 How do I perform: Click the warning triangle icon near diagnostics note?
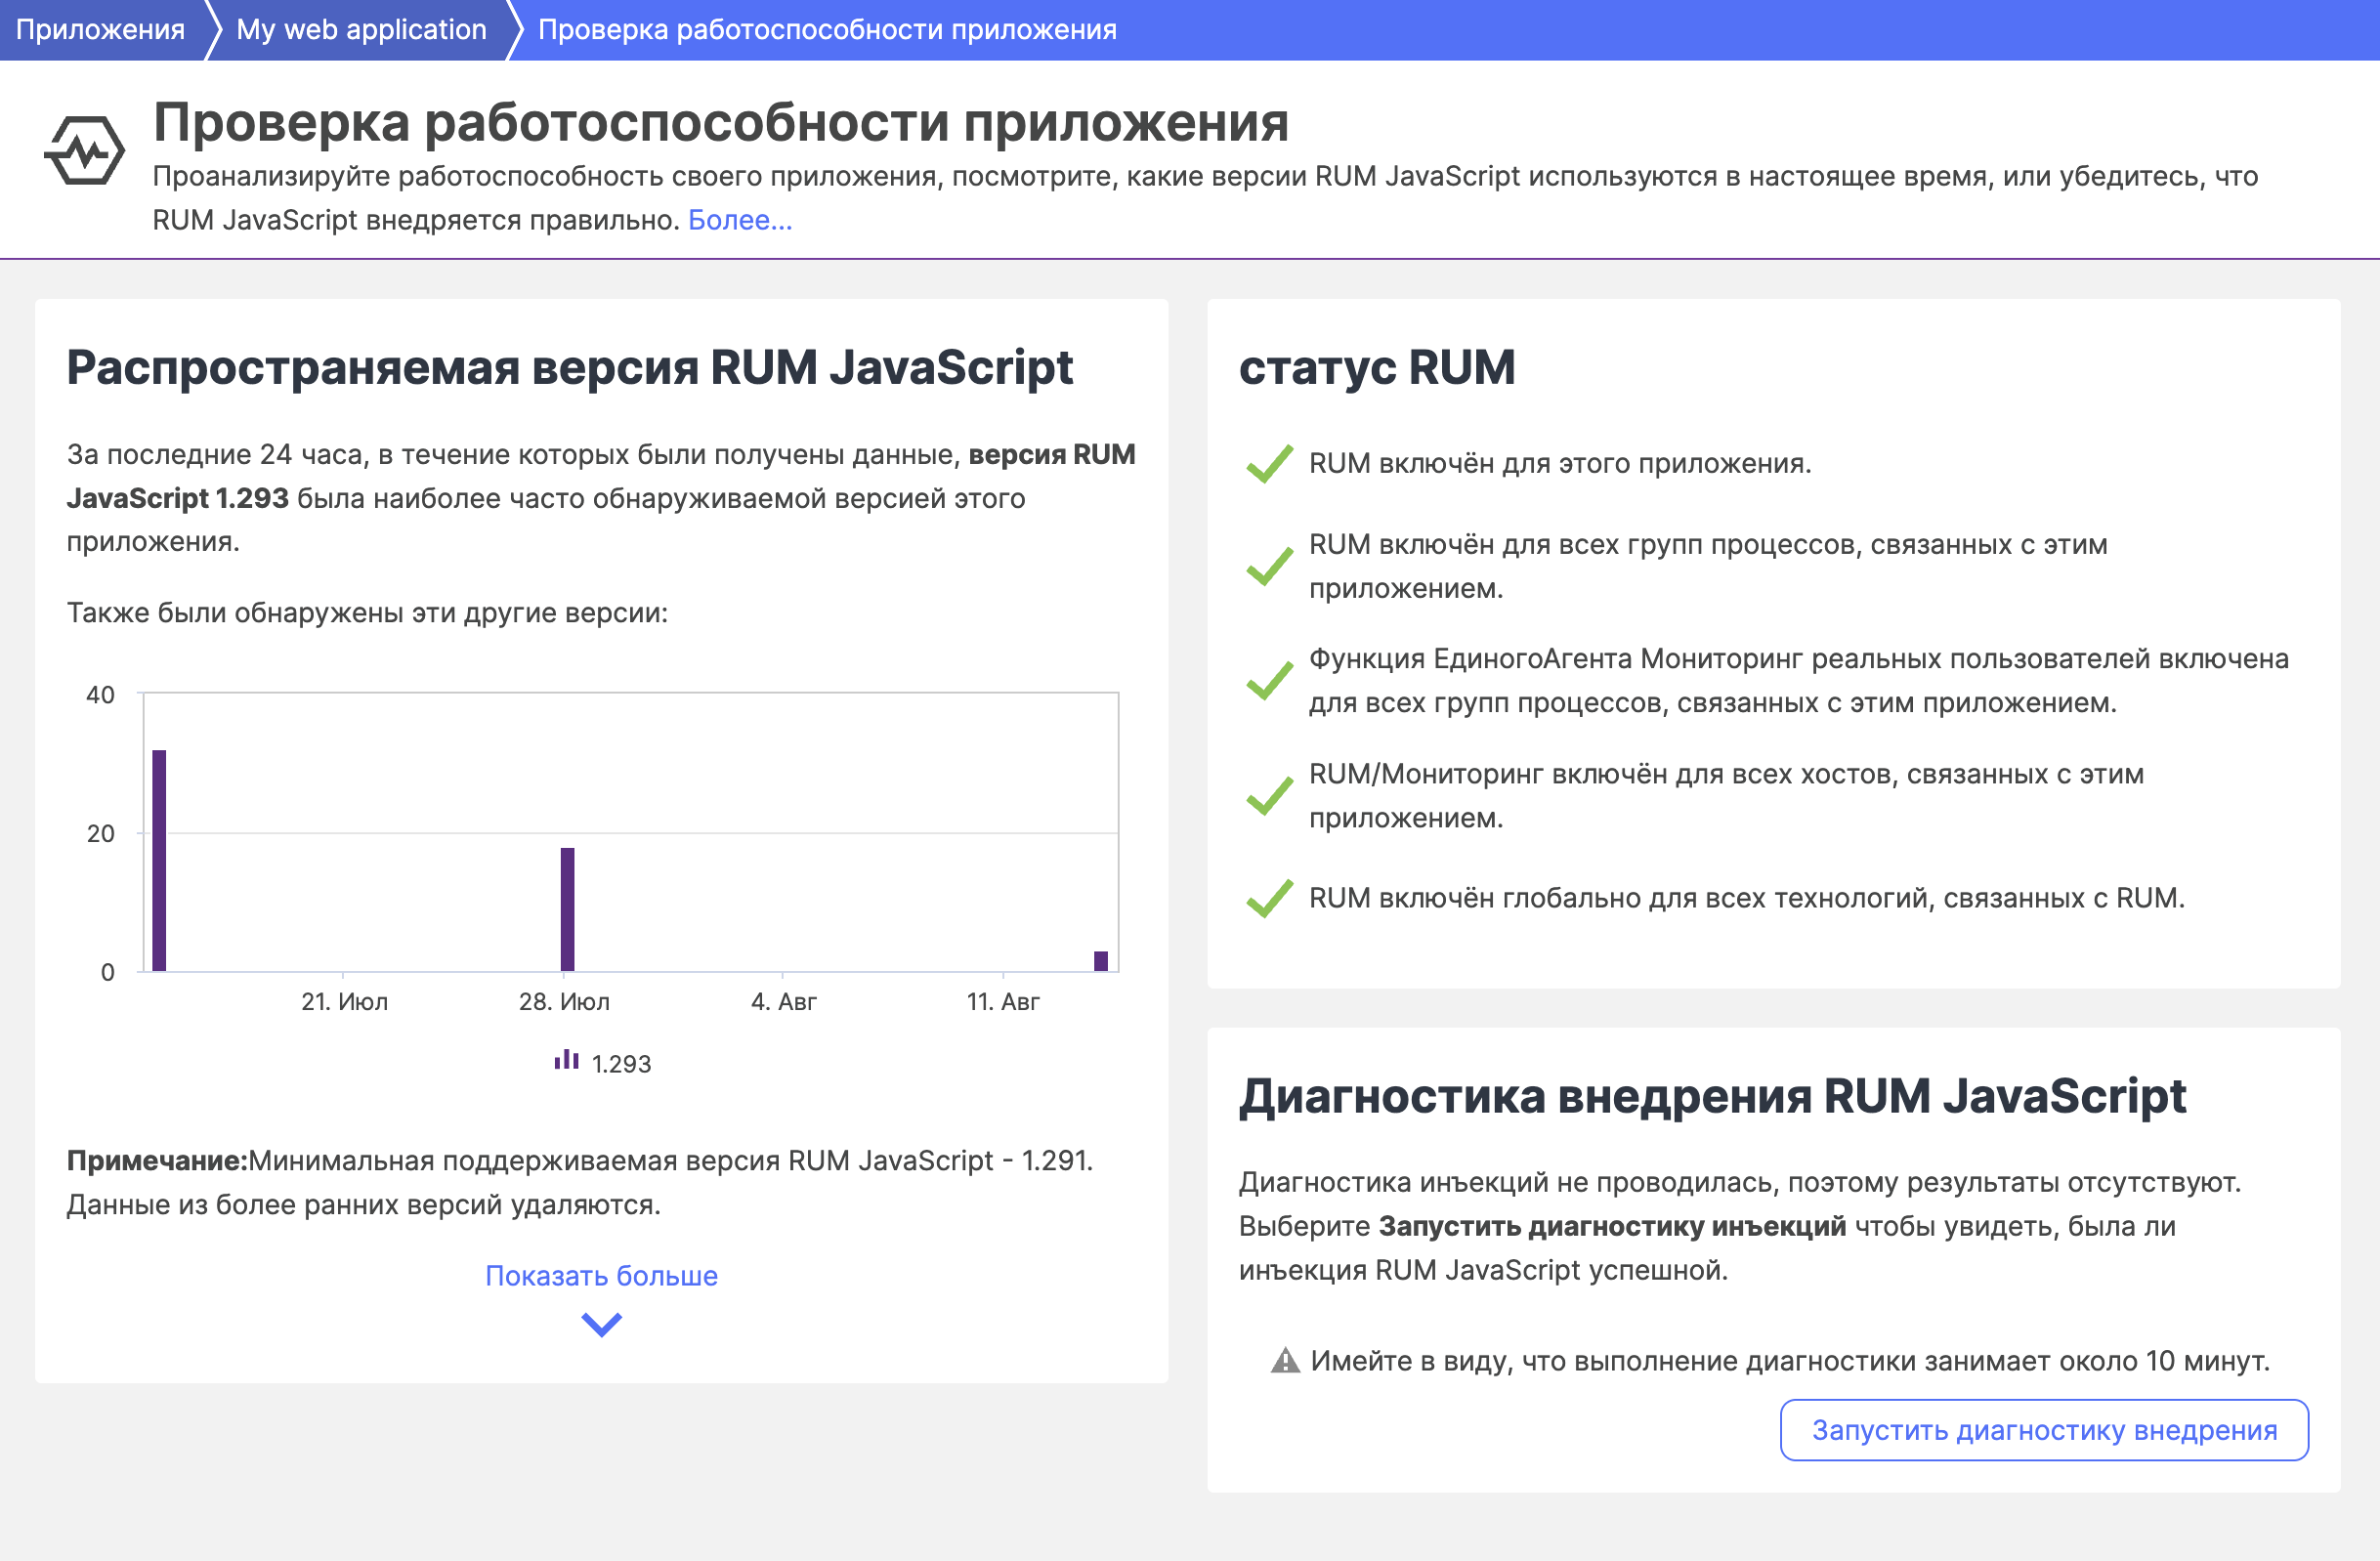tap(1285, 1361)
